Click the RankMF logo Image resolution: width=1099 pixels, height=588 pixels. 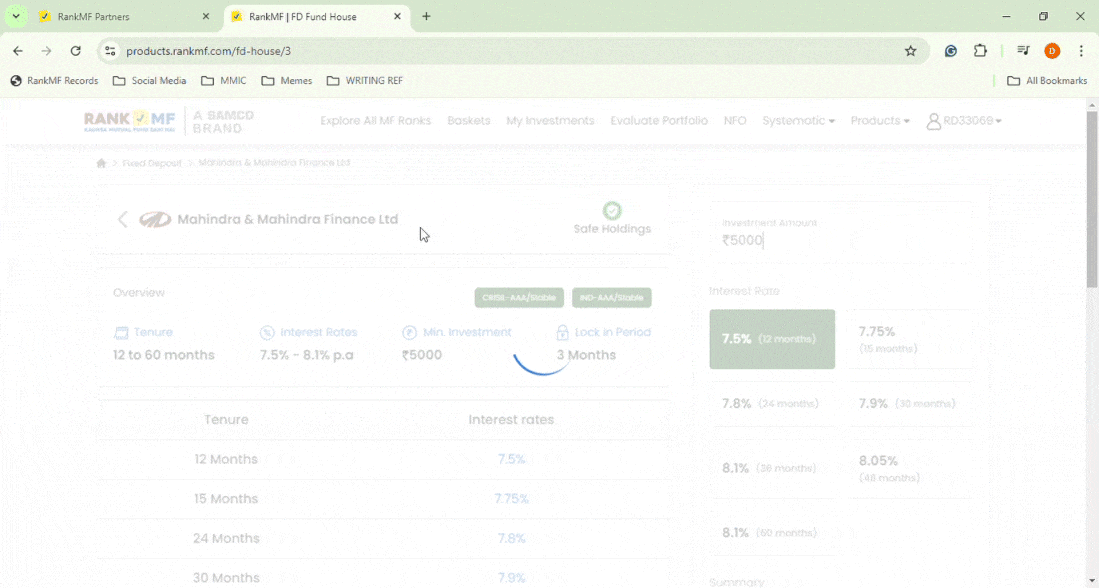point(130,121)
